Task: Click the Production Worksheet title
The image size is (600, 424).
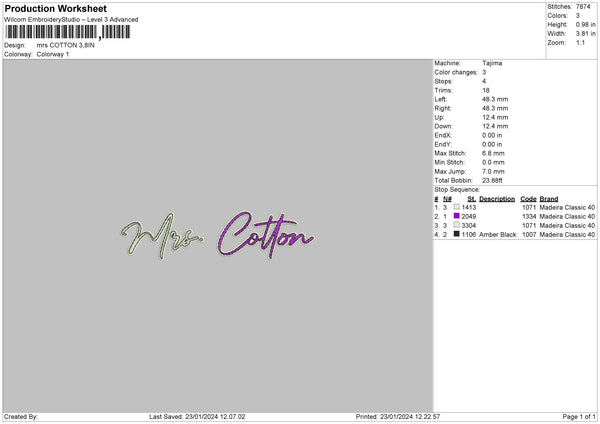Action: [x=55, y=8]
